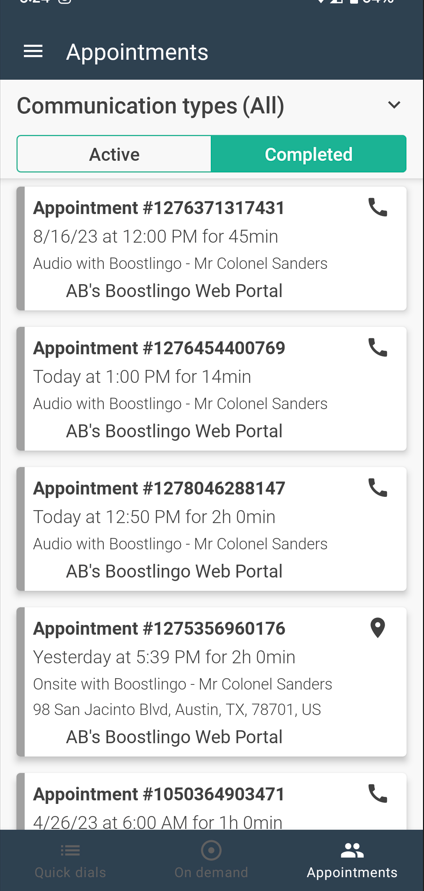Screen dimensions: 424x891
Task: Open appointment #1276371317431 details
Action: pyautogui.click(x=211, y=248)
